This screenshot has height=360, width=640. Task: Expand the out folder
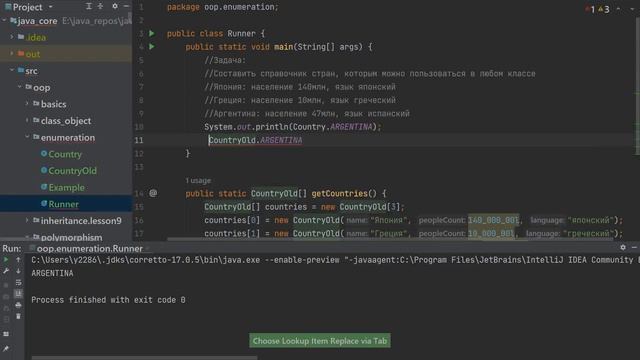(12, 54)
